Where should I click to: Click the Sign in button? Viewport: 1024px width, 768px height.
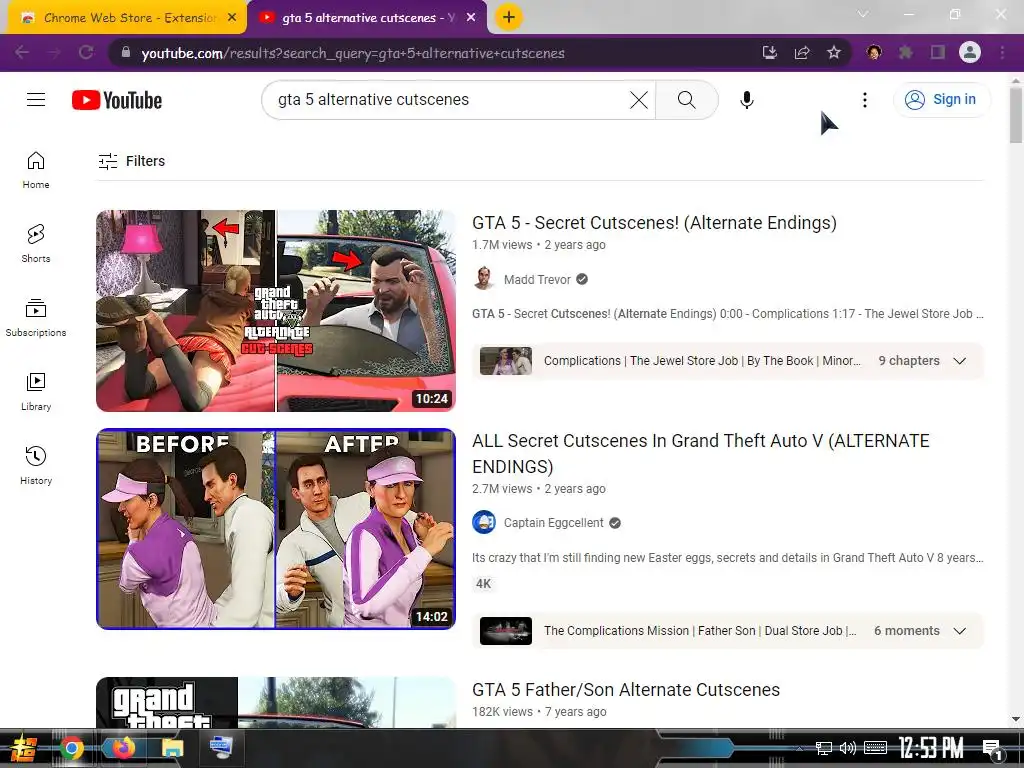coord(941,99)
